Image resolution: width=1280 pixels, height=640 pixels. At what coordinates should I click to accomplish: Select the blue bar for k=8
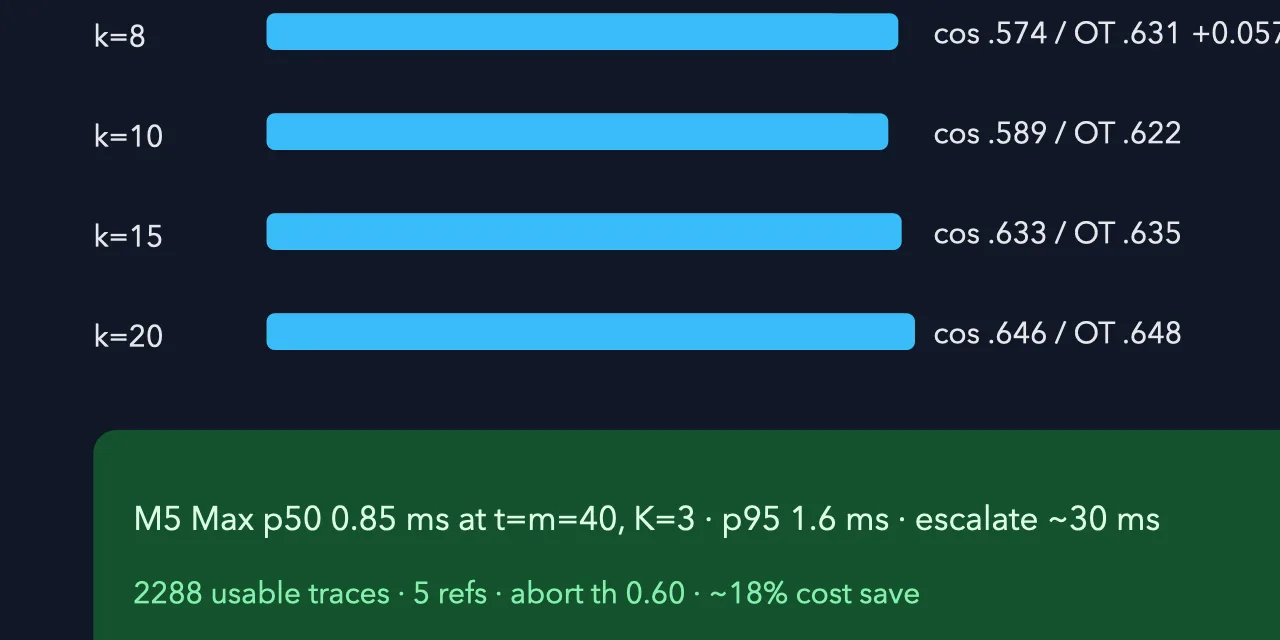(x=582, y=32)
